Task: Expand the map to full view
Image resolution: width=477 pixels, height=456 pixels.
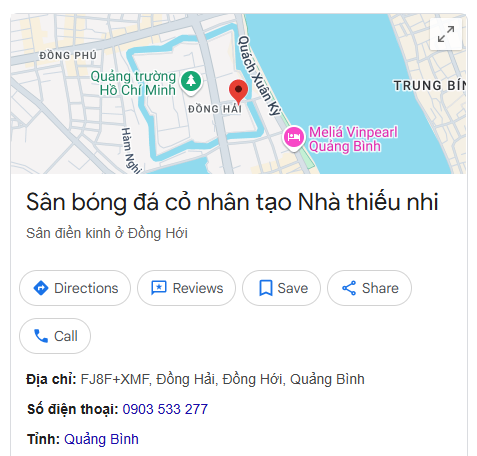Action: [x=446, y=34]
